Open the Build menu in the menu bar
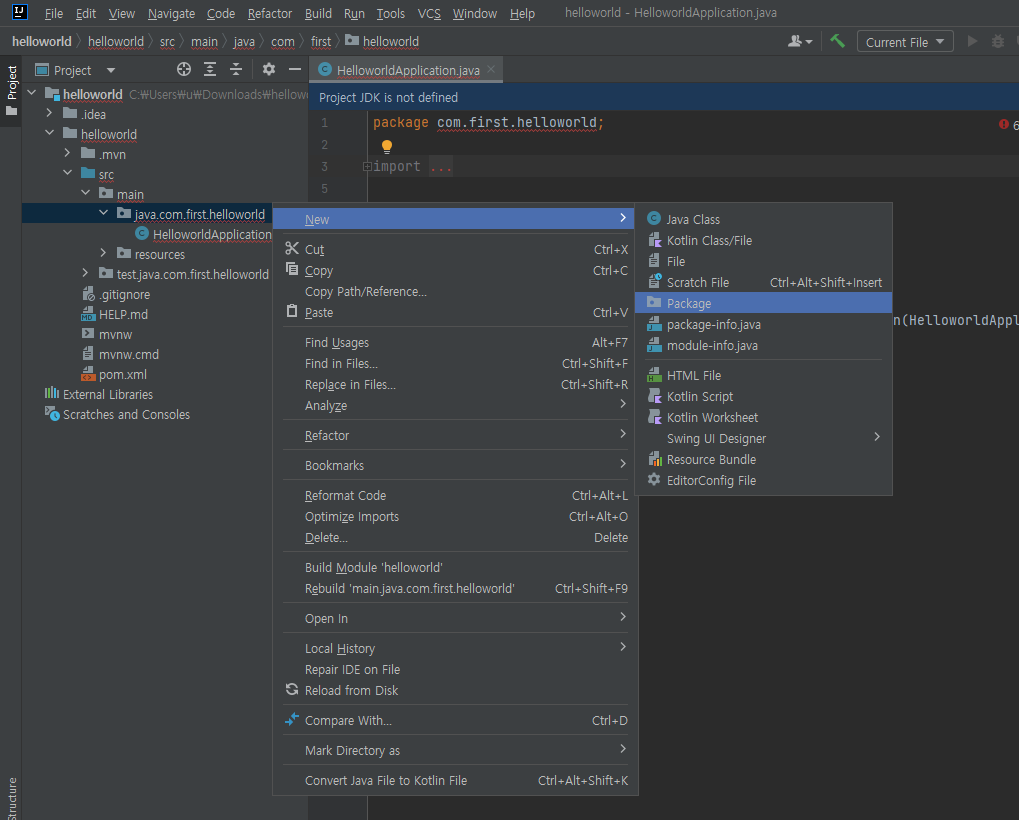 (318, 13)
